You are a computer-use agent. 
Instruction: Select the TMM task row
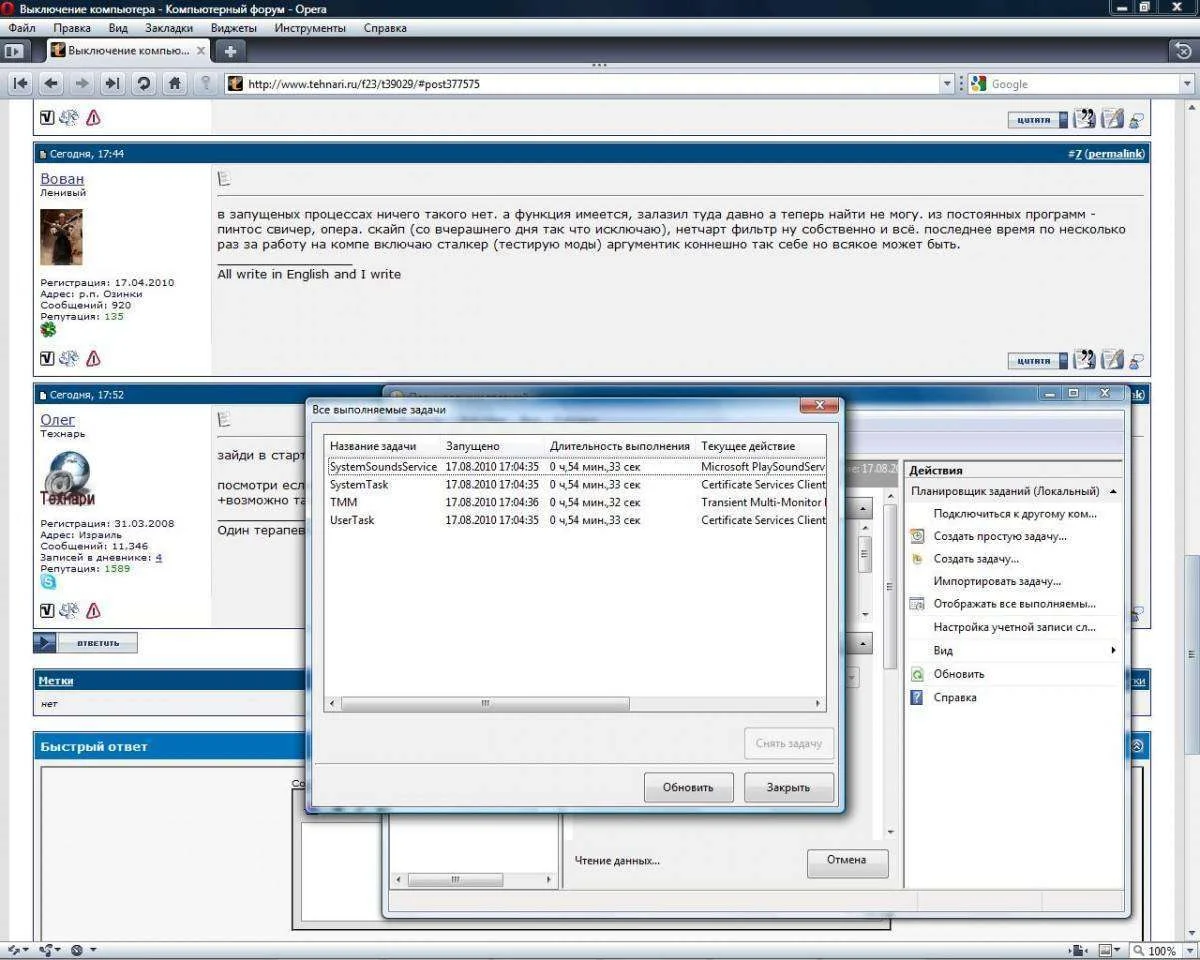[x=577, y=502]
